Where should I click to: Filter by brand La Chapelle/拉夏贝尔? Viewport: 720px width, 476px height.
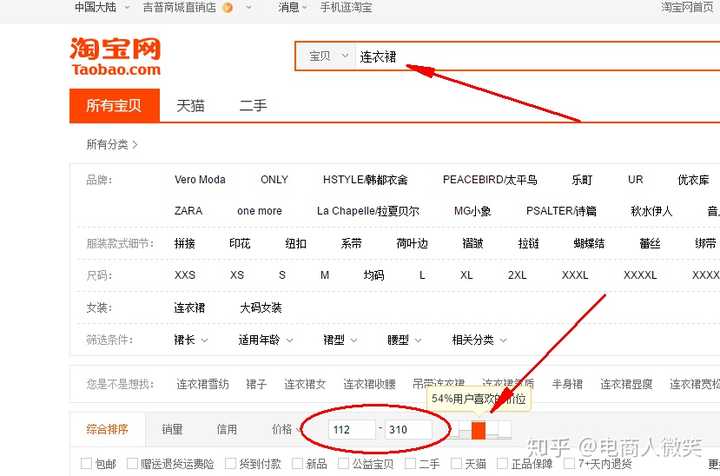point(368,211)
